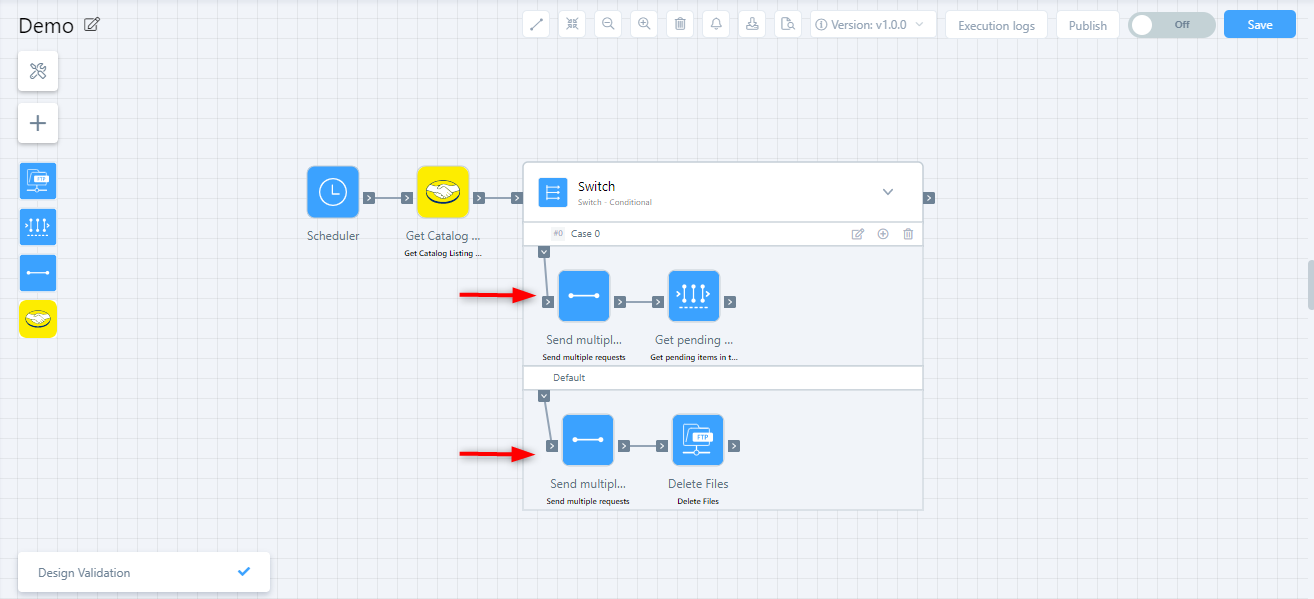
Task: Click the Publish button
Action: pyautogui.click(x=1087, y=25)
